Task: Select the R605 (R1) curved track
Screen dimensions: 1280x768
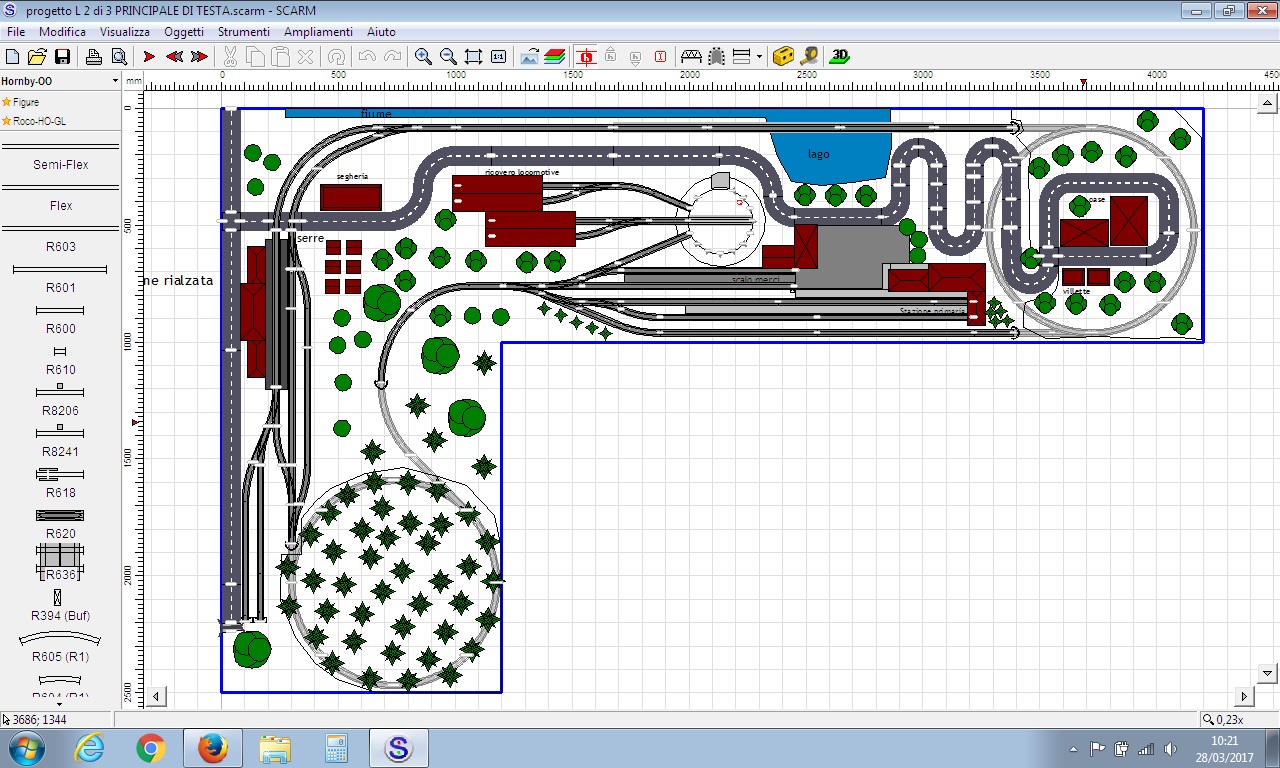Action: point(60,648)
